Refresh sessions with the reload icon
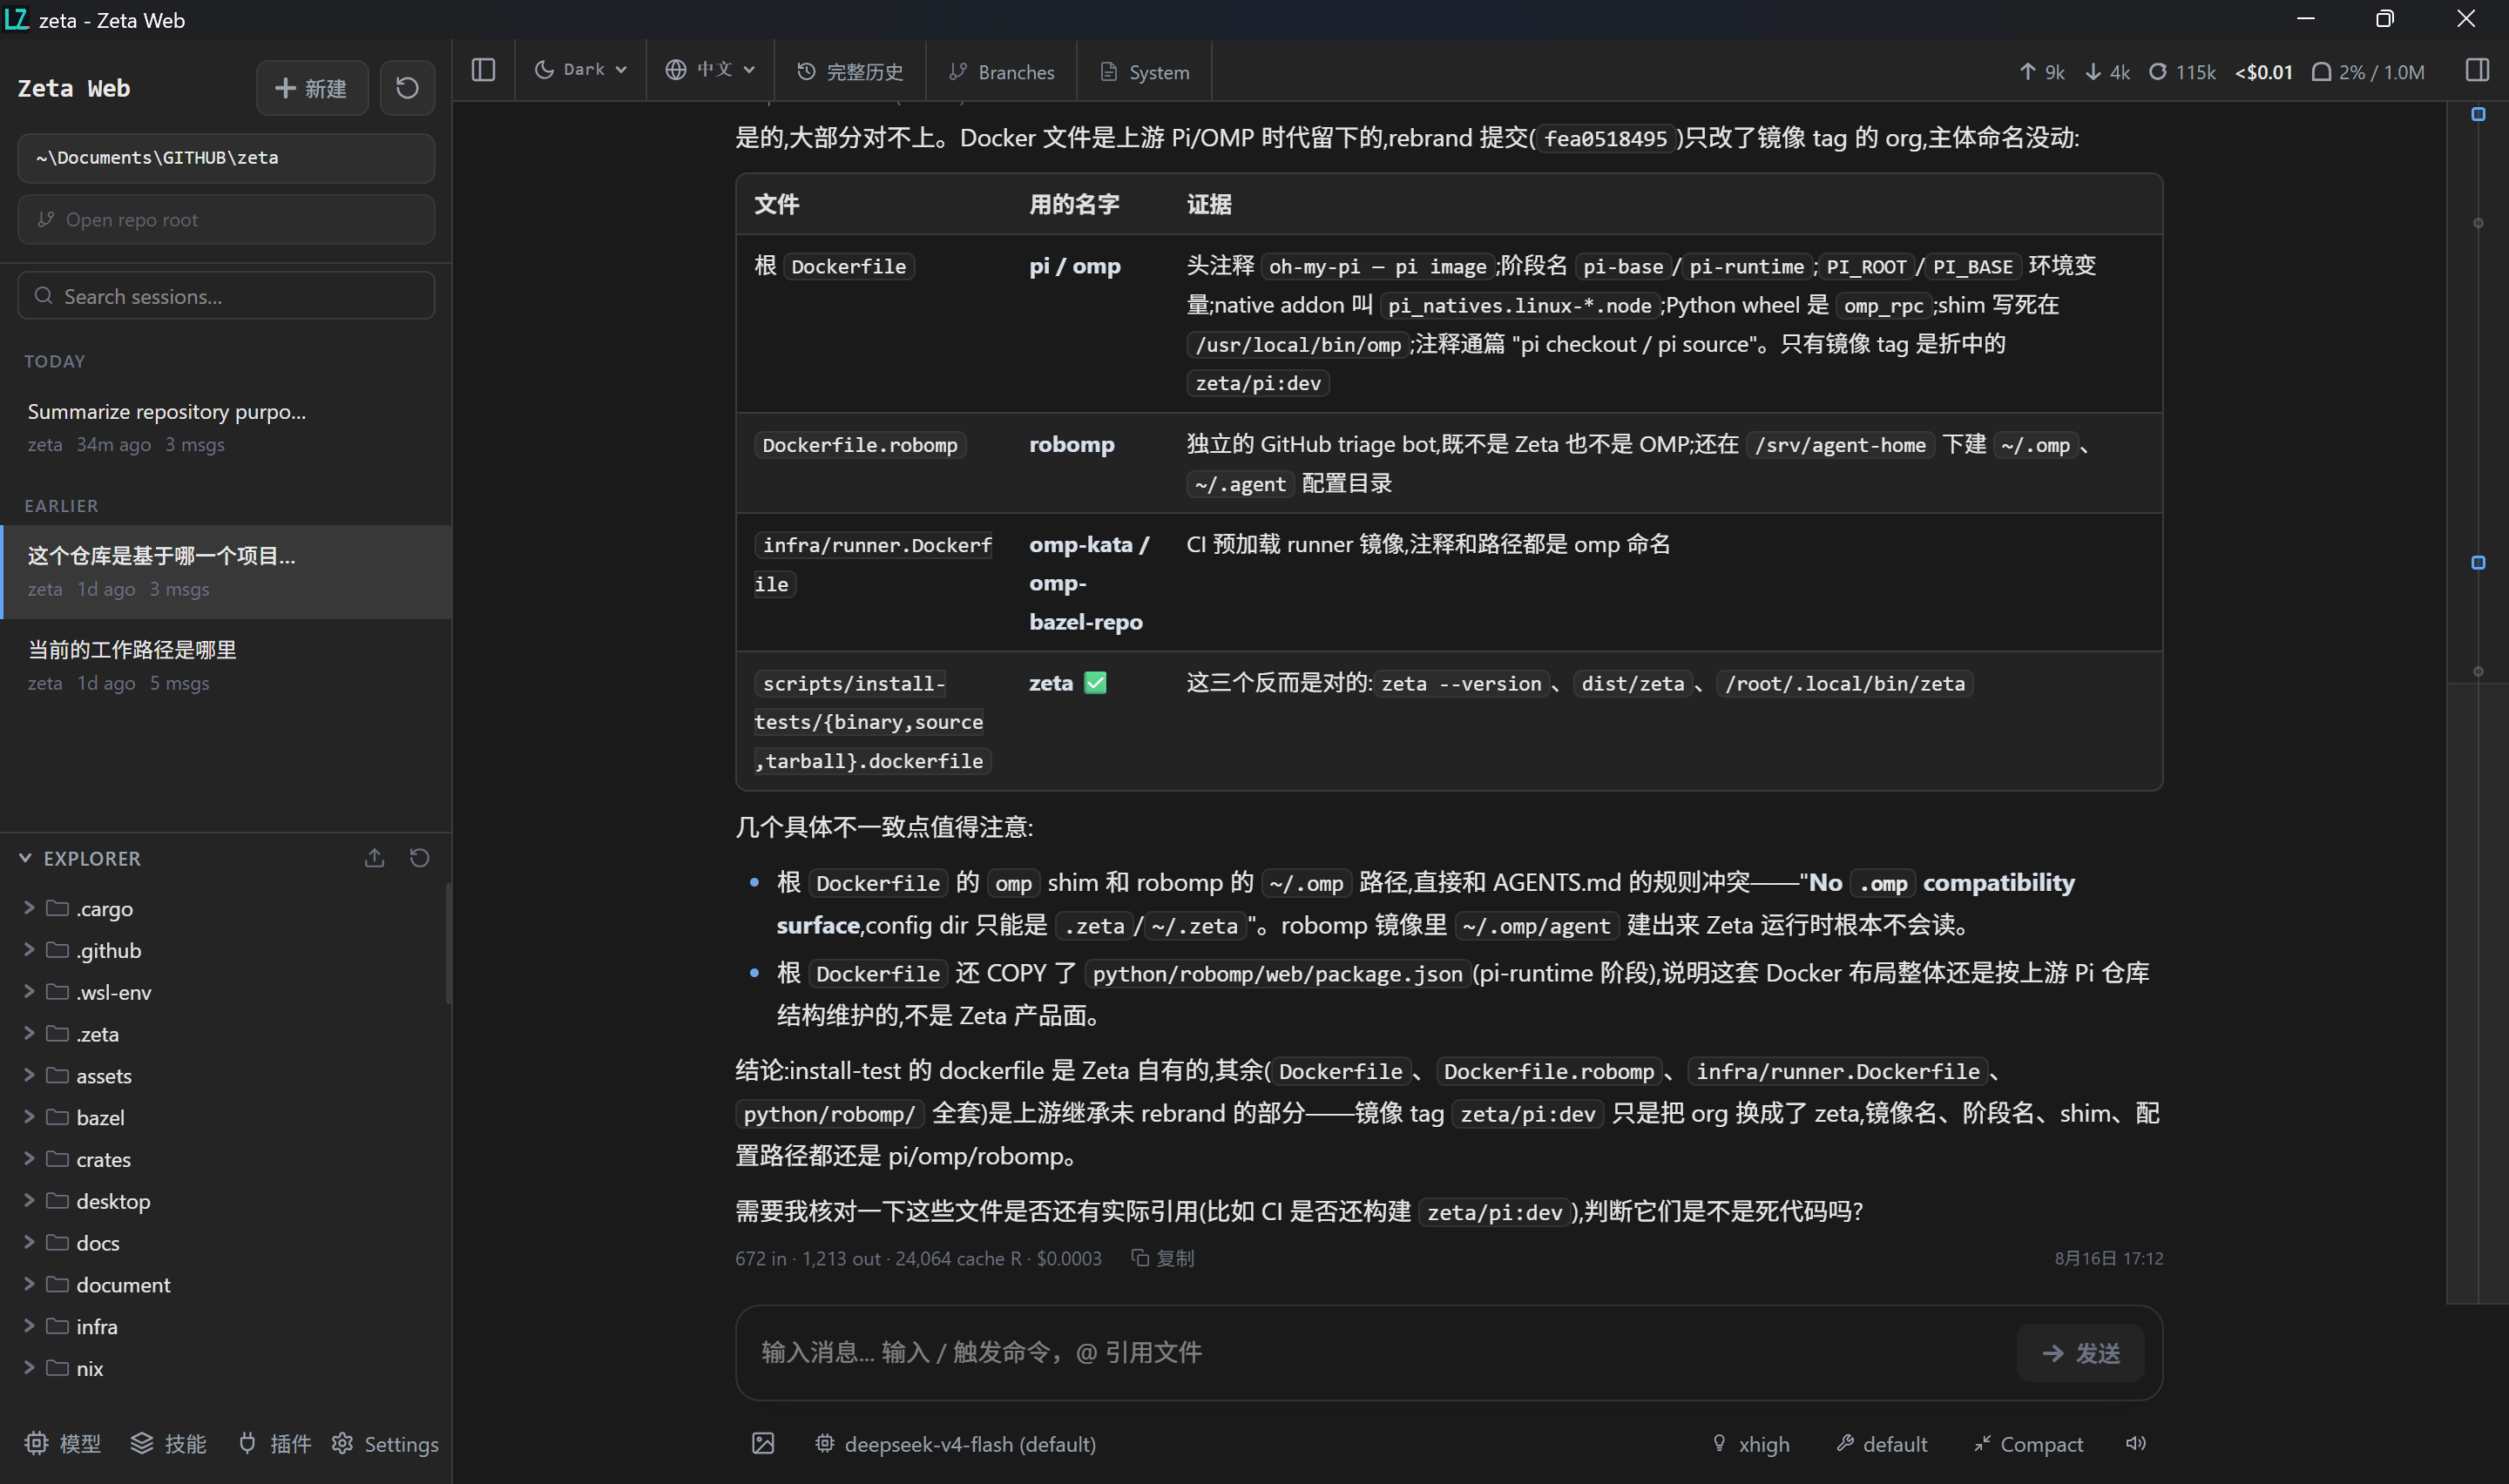Image resolution: width=2509 pixels, height=1484 pixels. tap(407, 88)
